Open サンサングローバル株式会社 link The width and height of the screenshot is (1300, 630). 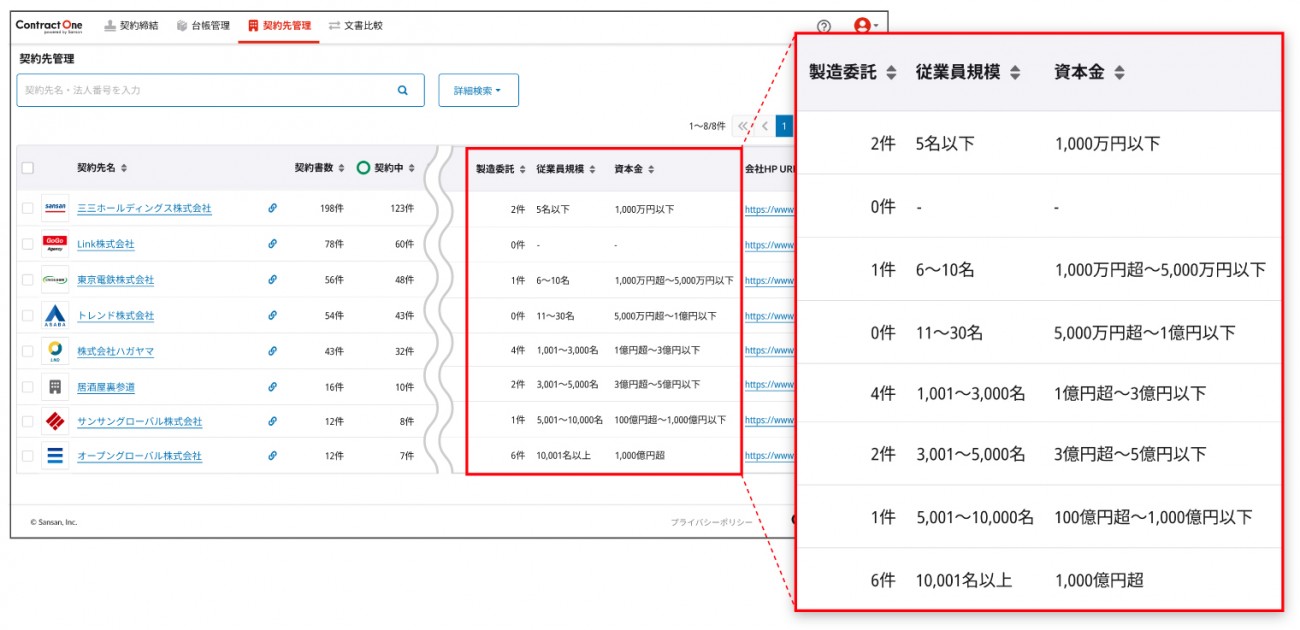click(x=139, y=422)
